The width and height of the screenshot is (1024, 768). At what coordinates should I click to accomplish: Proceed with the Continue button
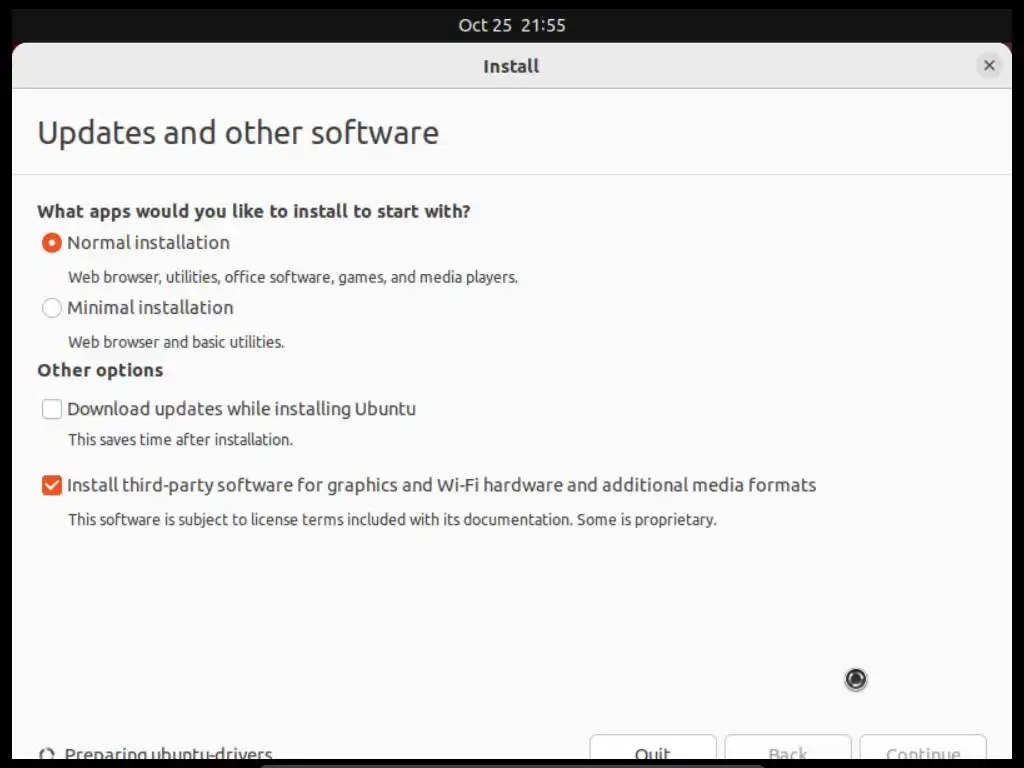[923, 748]
